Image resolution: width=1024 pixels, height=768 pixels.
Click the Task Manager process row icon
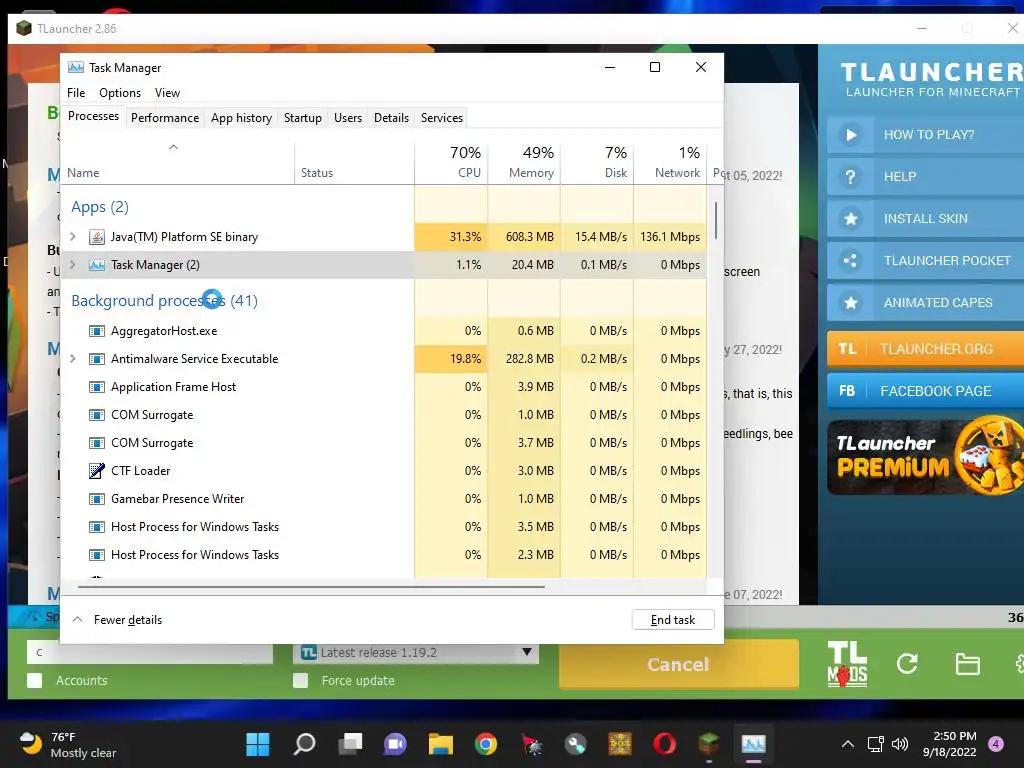click(97, 265)
